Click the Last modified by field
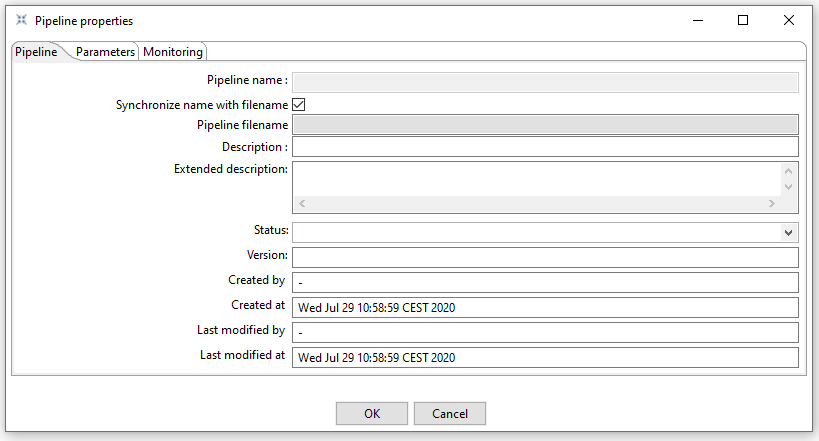 544,332
